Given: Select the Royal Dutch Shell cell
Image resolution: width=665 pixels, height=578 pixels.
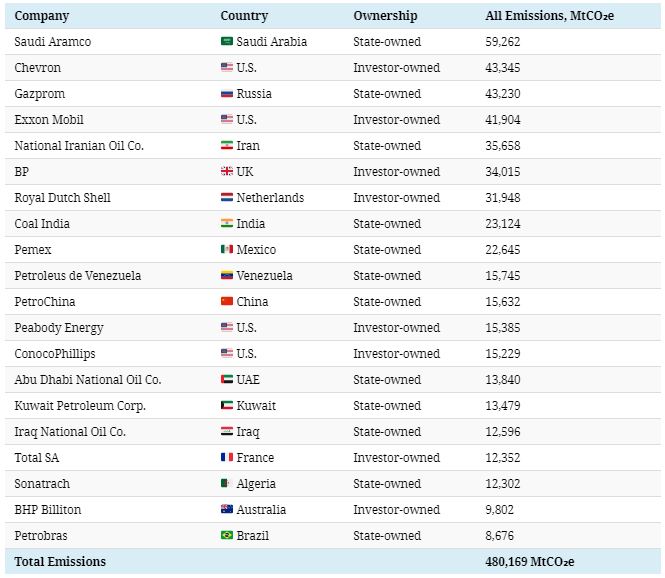Looking at the screenshot, I should click(62, 198).
